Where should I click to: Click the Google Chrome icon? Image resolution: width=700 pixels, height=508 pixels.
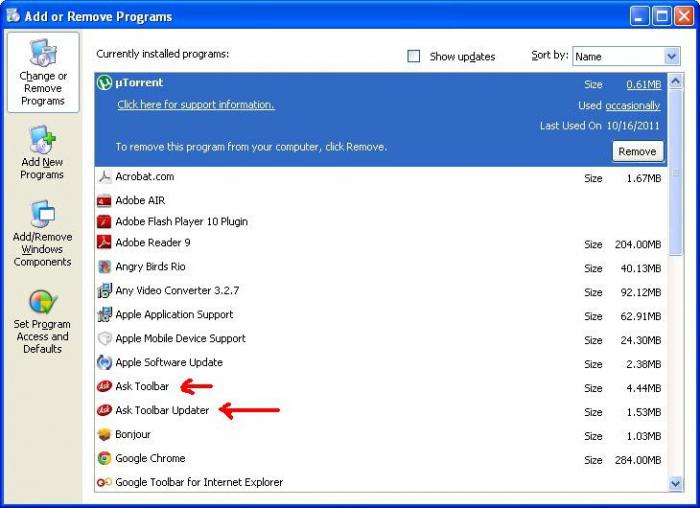[104, 458]
